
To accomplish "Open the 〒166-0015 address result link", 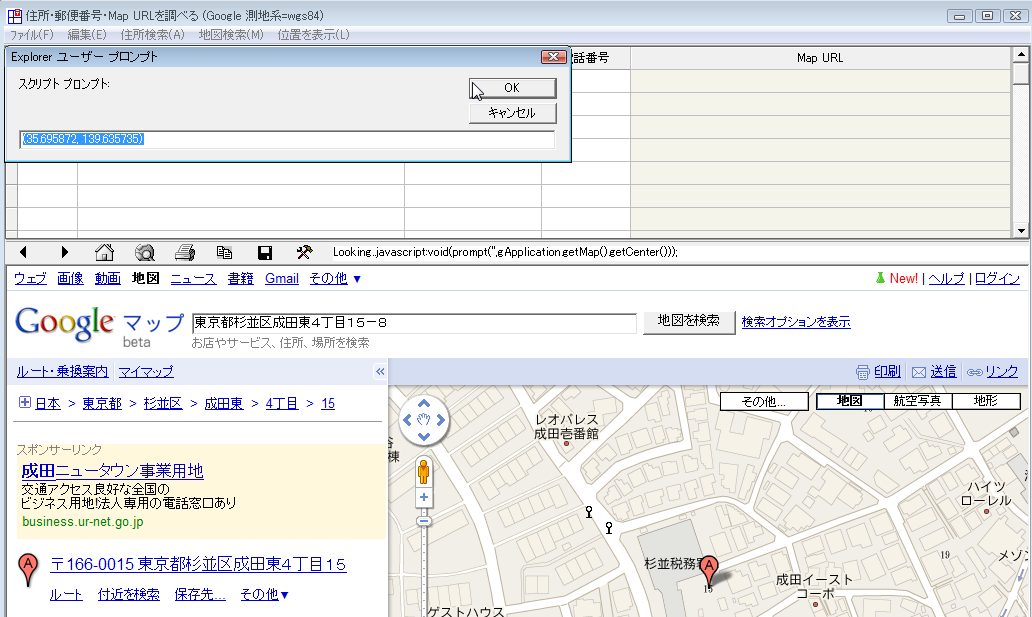I will (x=198, y=564).
